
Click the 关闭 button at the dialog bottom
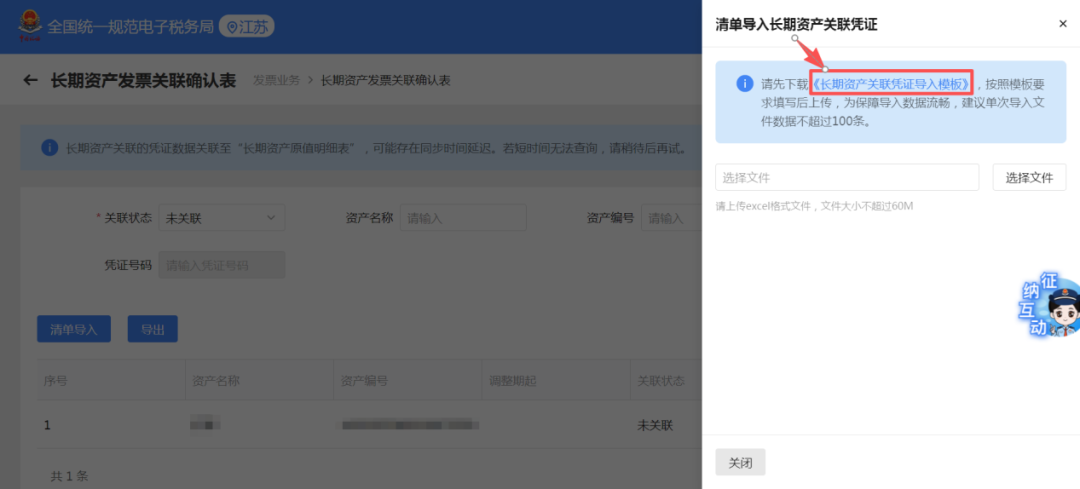click(740, 463)
